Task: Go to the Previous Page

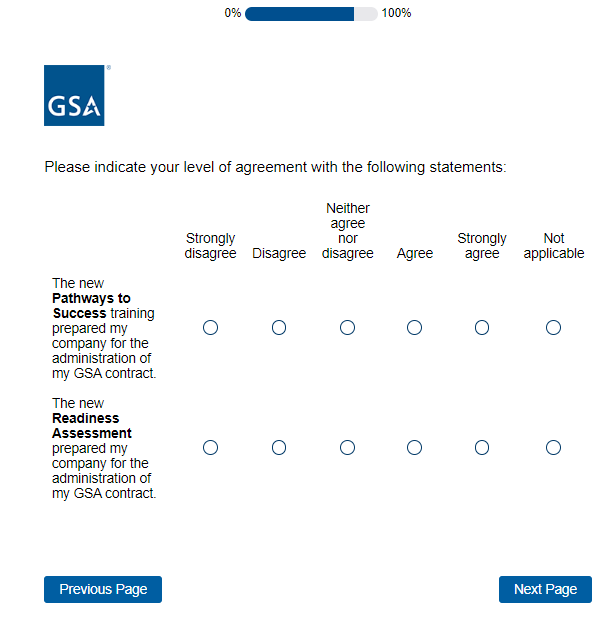Action: click(x=103, y=590)
